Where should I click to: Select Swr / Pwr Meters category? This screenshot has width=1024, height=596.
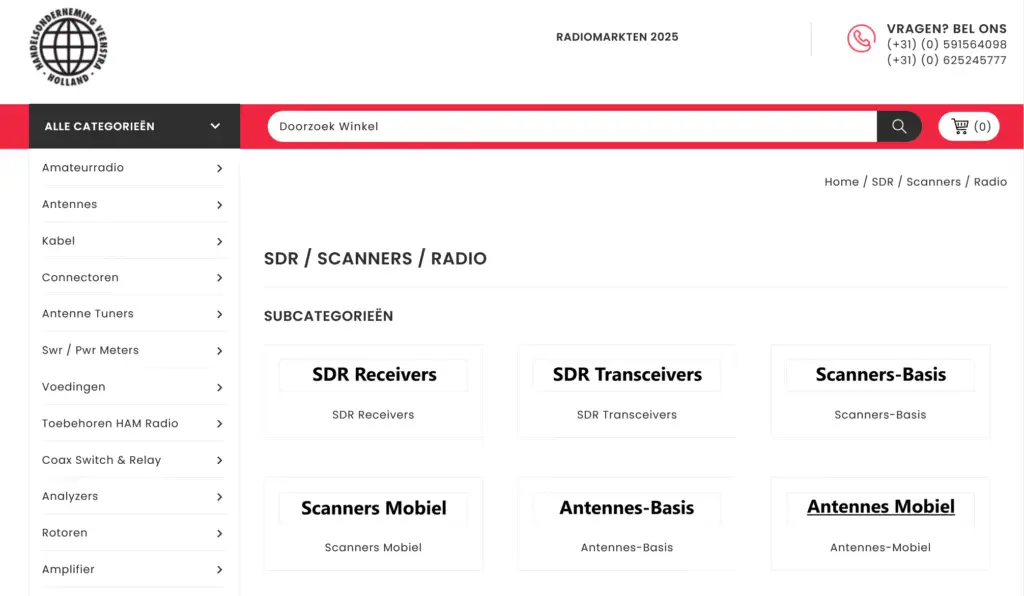tap(90, 351)
